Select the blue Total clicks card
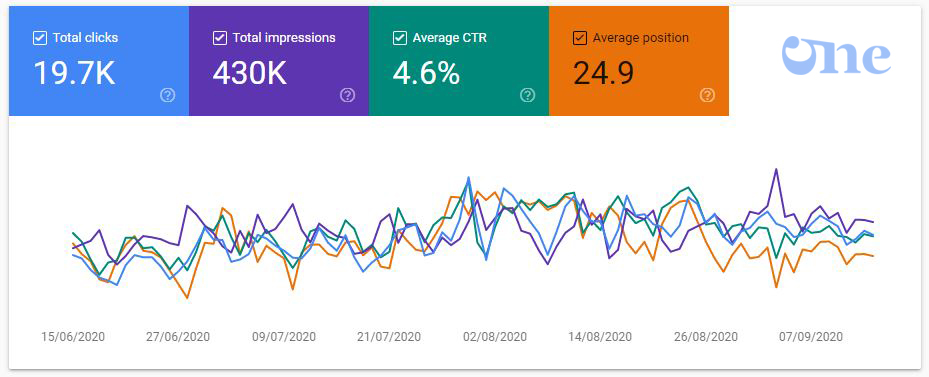 [99, 61]
